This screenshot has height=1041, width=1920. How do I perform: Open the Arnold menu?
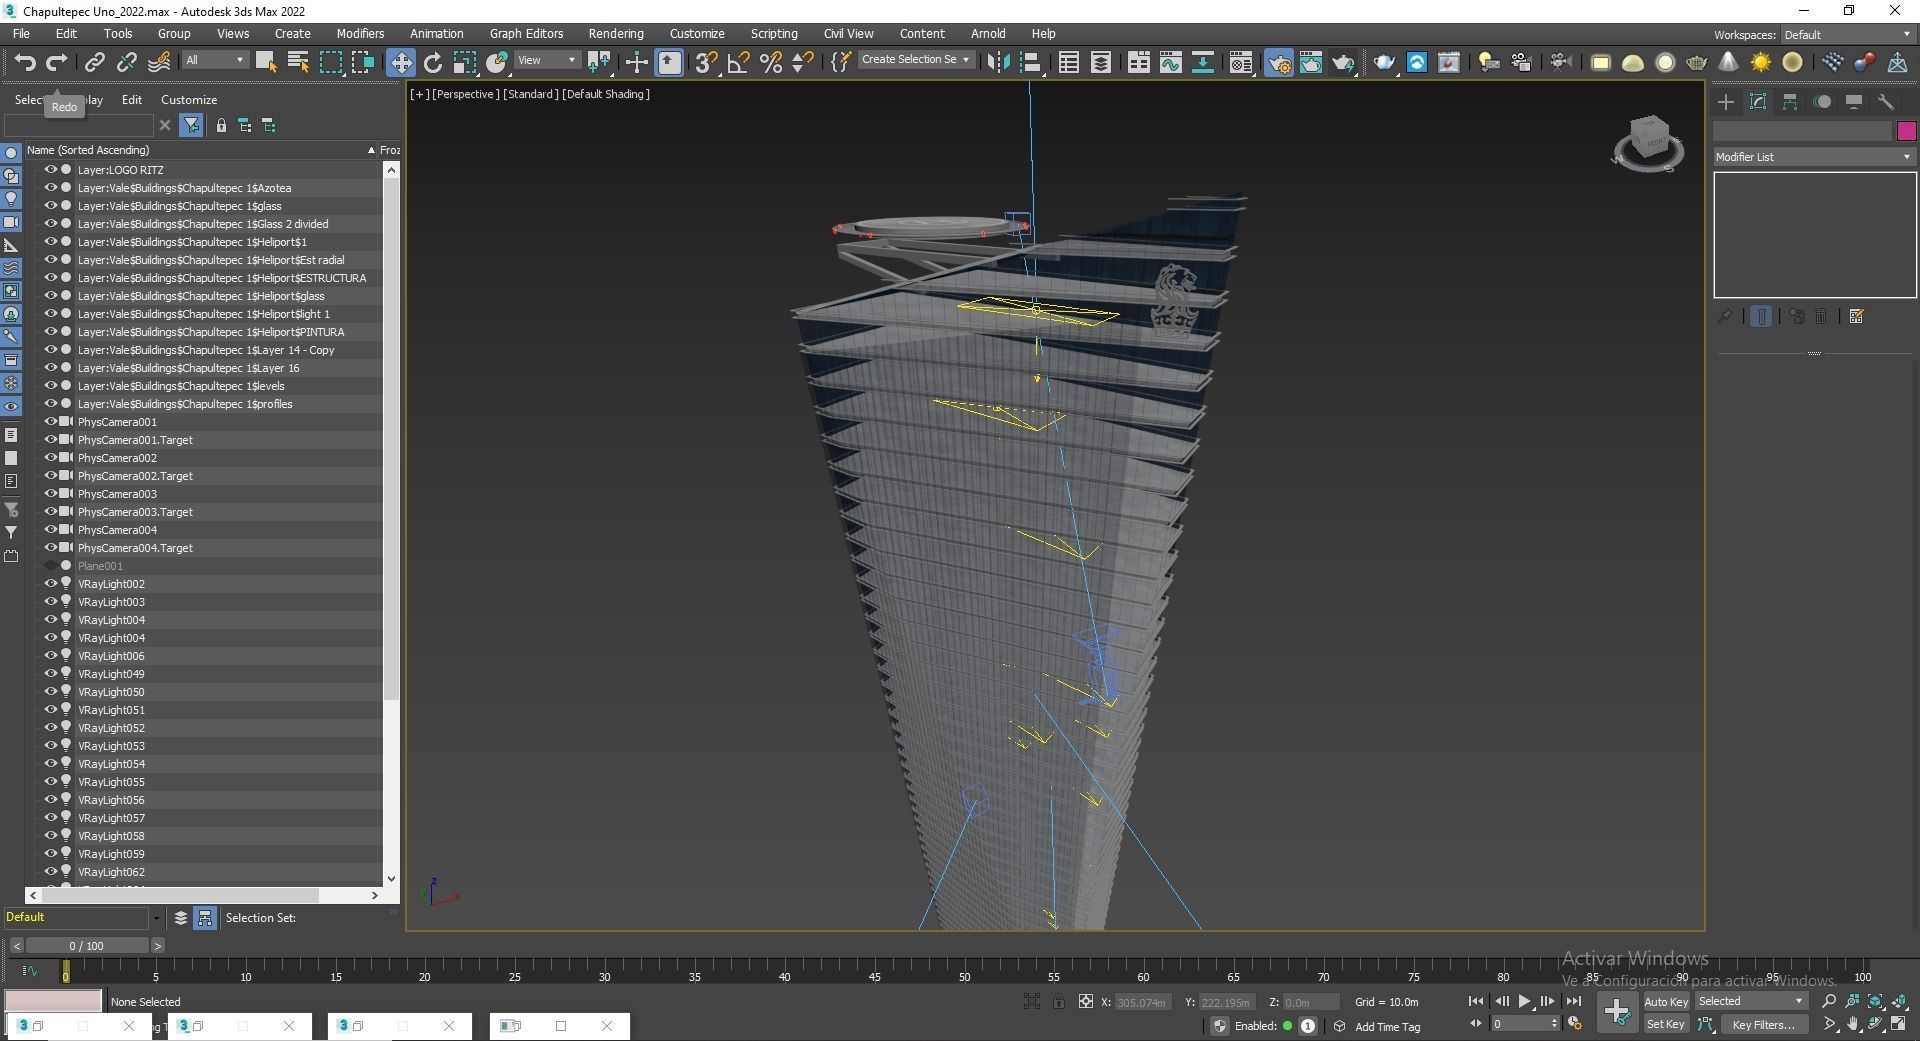click(988, 33)
